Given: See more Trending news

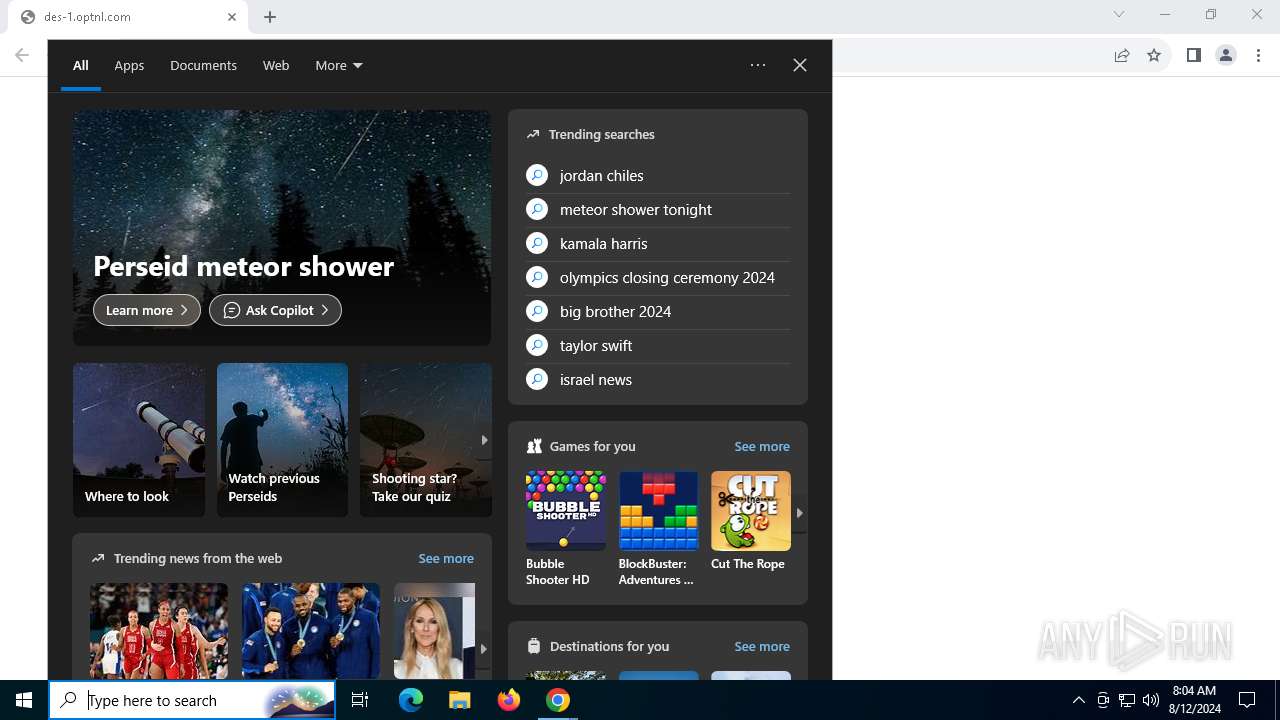Looking at the screenshot, I should (446, 558).
